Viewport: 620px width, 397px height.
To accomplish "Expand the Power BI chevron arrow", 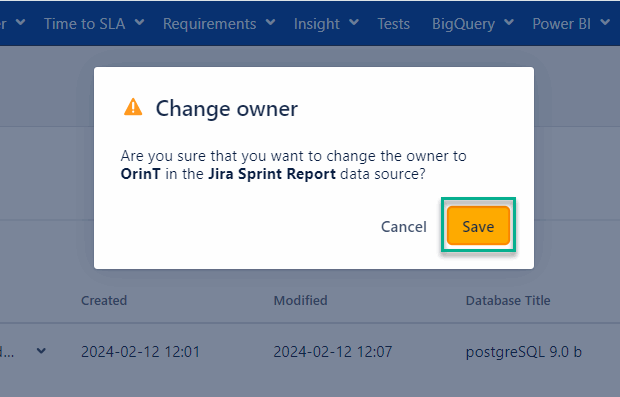I will pyautogui.click(x=605, y=23).
